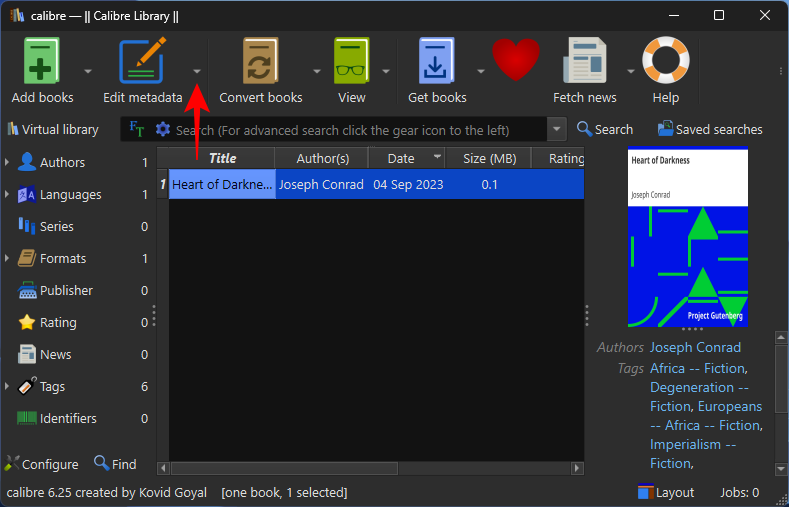Click the Search button
Viewport: 789px width, 507px height.
(605, 129)
